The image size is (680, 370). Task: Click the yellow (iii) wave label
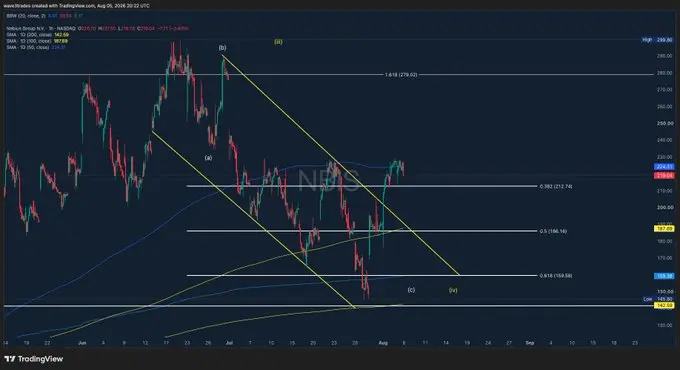278,42
